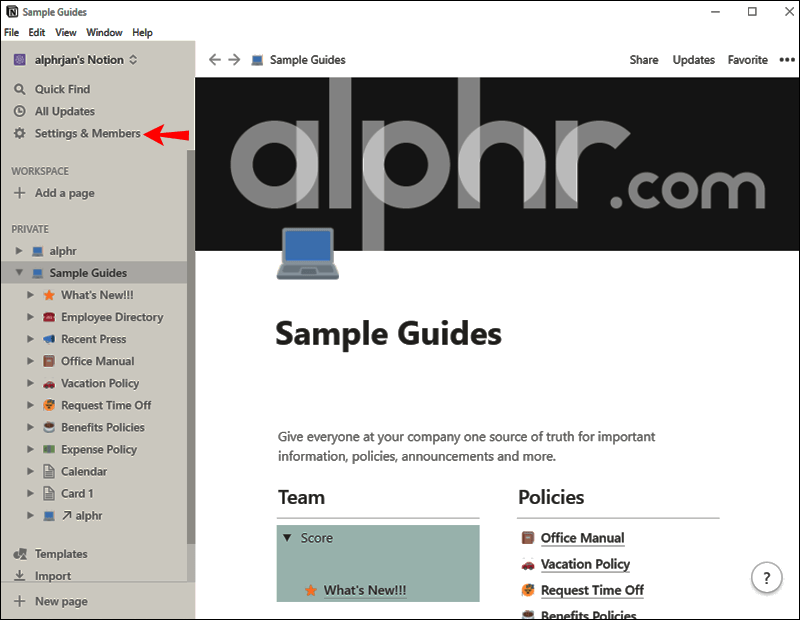This screenshot has height=620, width=800.
Task: Click the document icon of Calendar page
Action: click(x=49, y=472)
